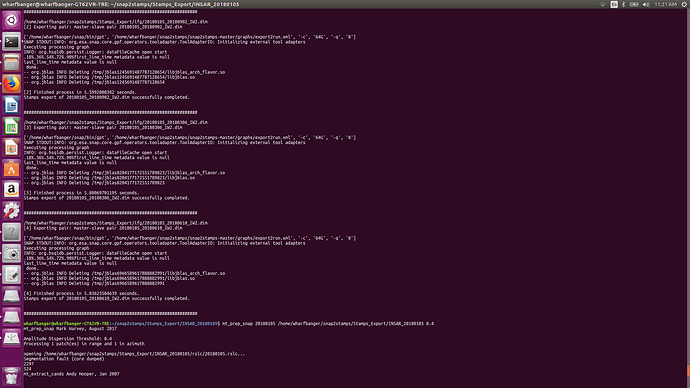The height and width of the screenshot is (388, 690).
Task: Open the volume sound menu
Action: (646, 4)
